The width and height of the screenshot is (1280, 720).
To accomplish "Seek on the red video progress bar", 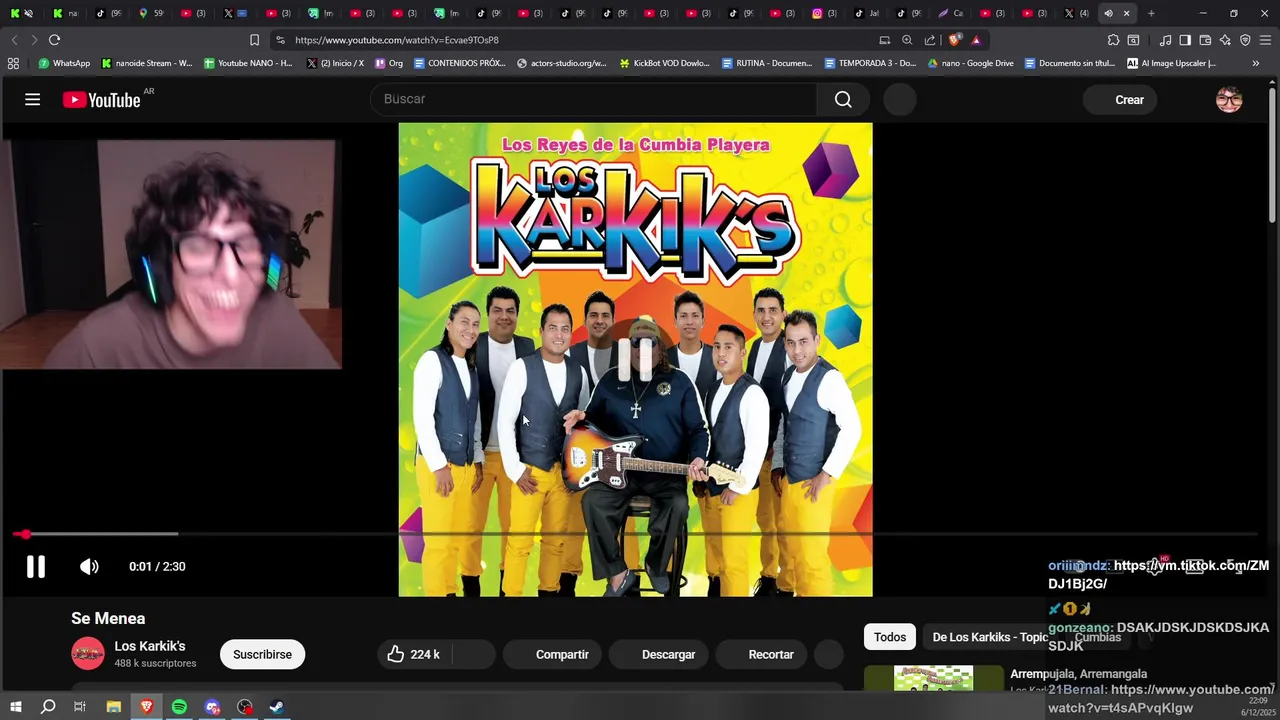I will [x=636, y=534].
